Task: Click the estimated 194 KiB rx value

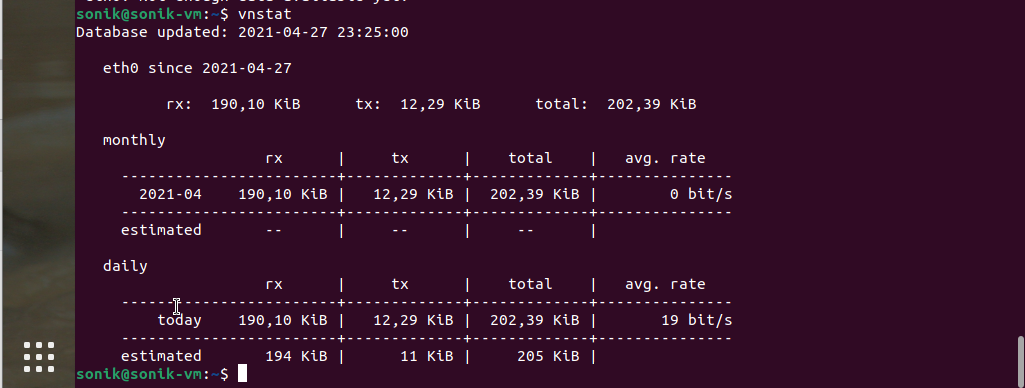Action: 296,356
